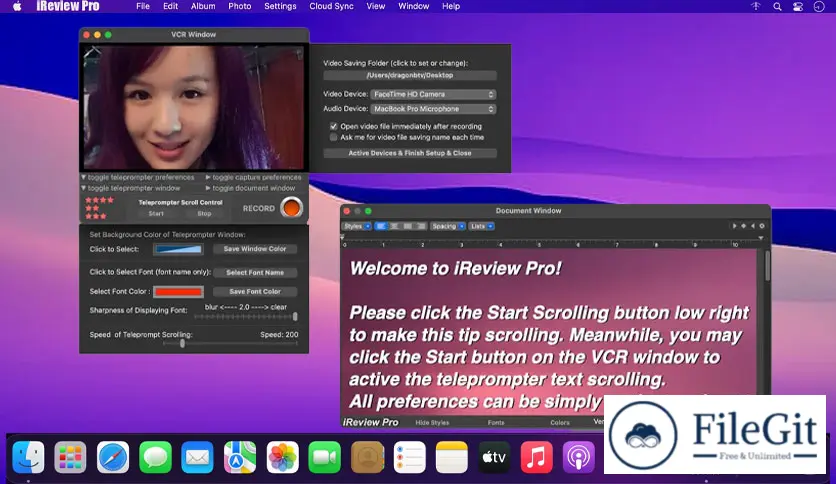
Task: Open the View menu
Action: tap(376, 6)
